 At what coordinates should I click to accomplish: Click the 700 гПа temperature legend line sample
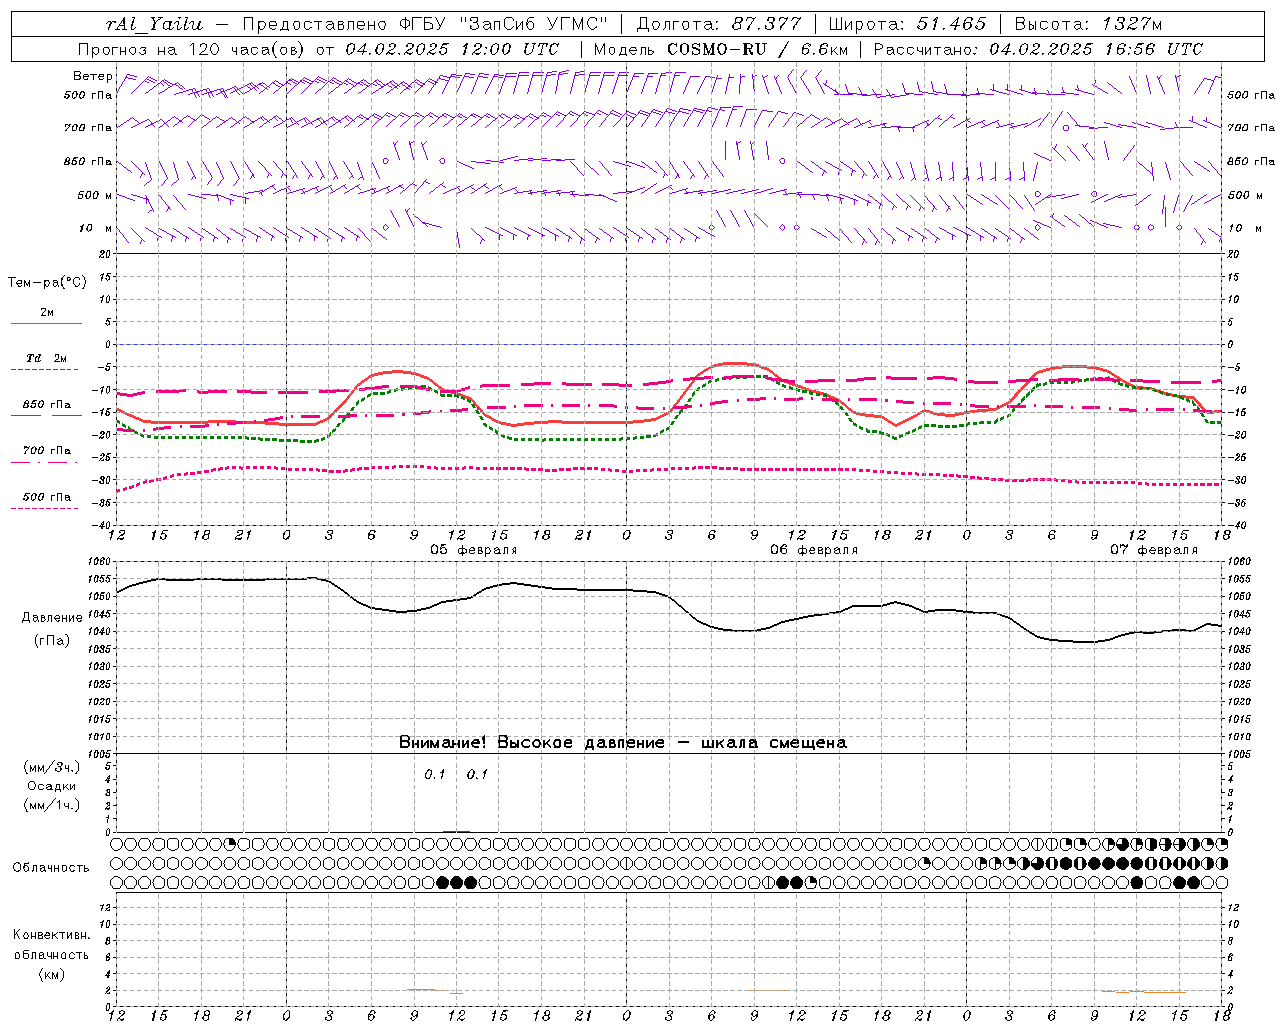pyautogui.click(x=46, y=462)
